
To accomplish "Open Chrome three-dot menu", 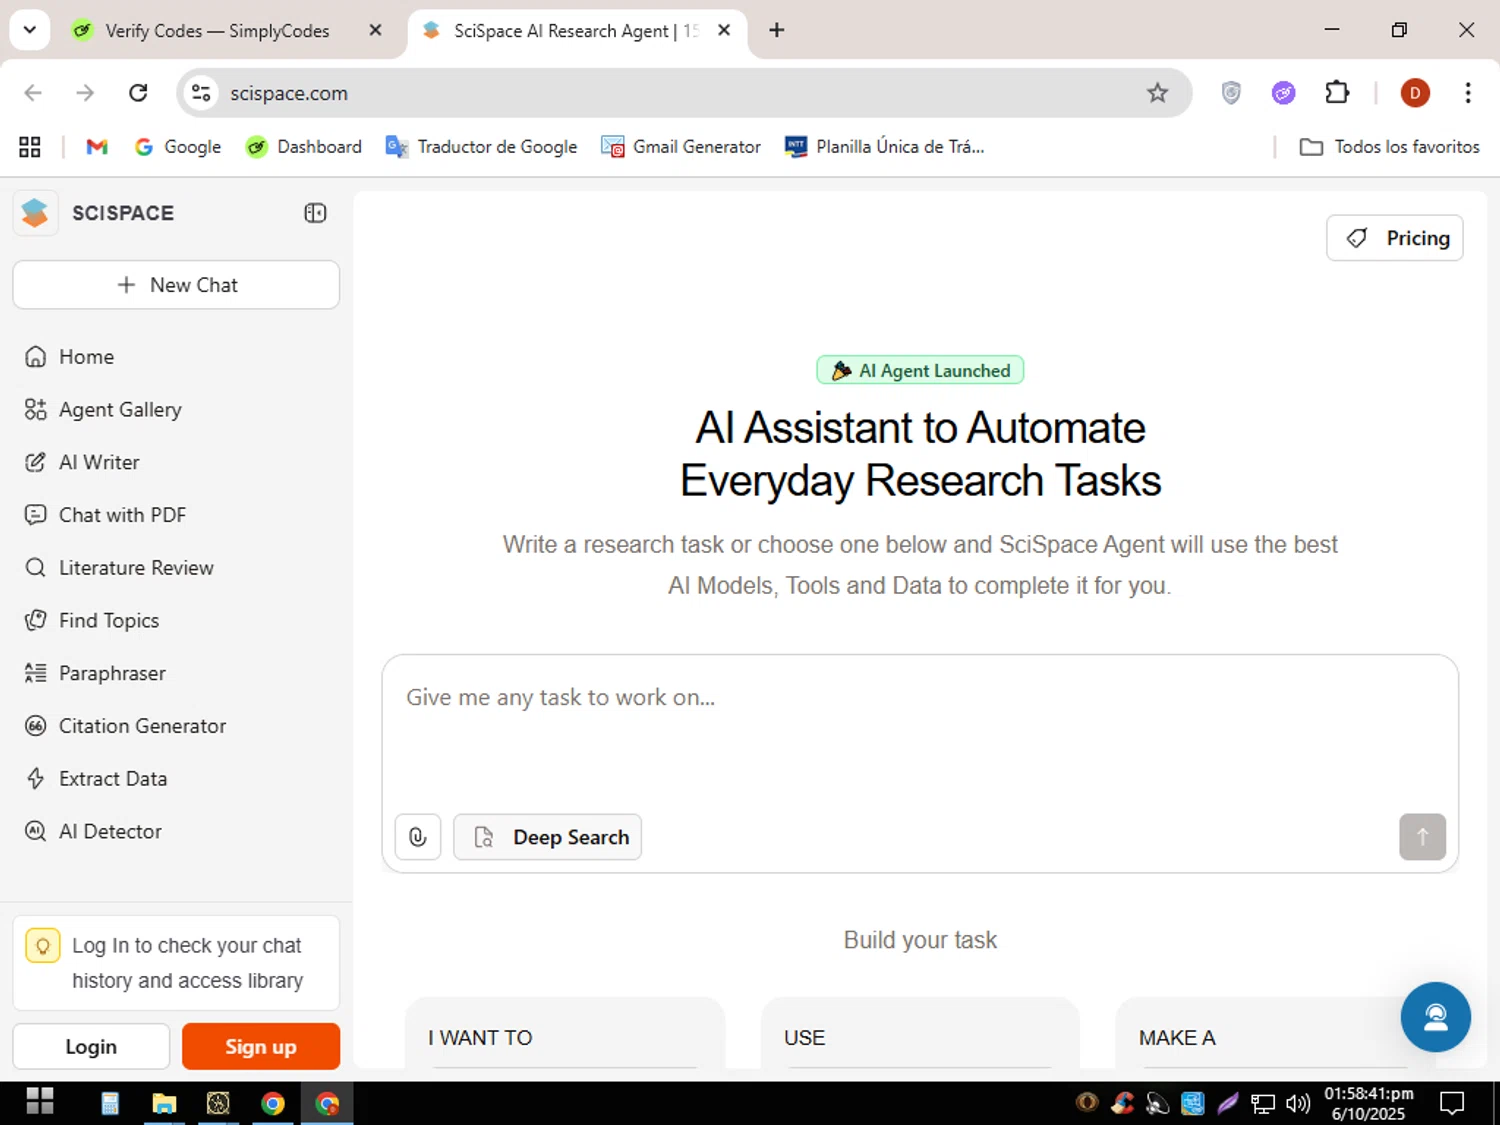I will click(1467, 93).
